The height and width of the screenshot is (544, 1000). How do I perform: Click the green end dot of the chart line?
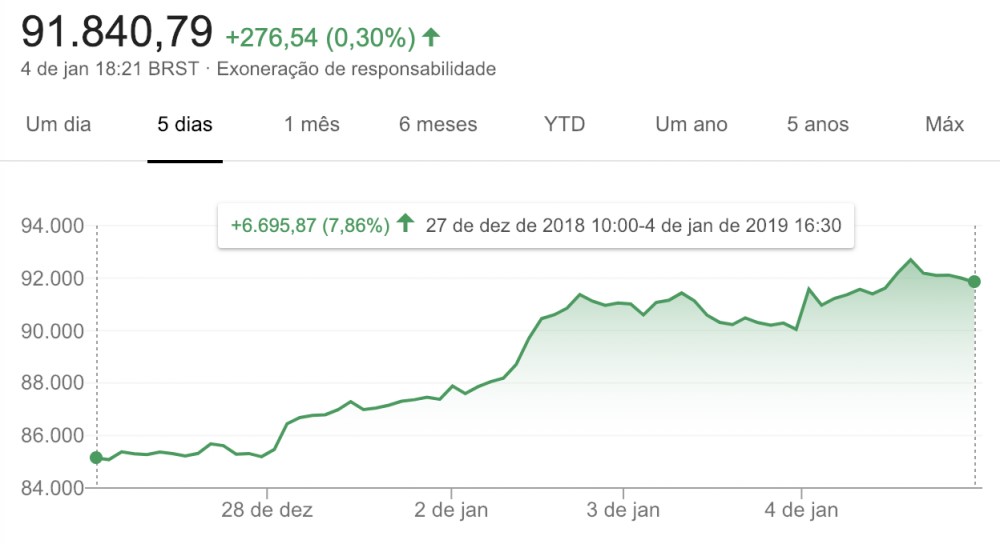(974, 282)
